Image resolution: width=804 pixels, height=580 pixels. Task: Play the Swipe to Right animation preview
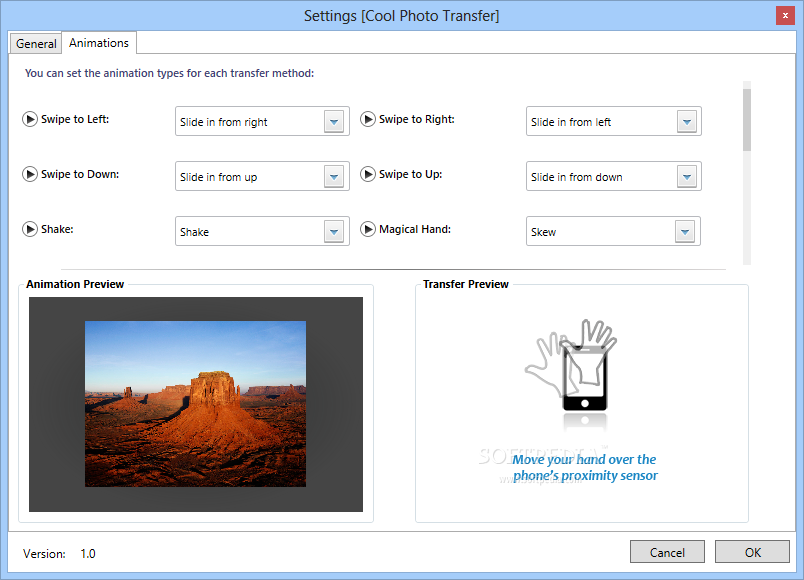click(x=368, y=119)
